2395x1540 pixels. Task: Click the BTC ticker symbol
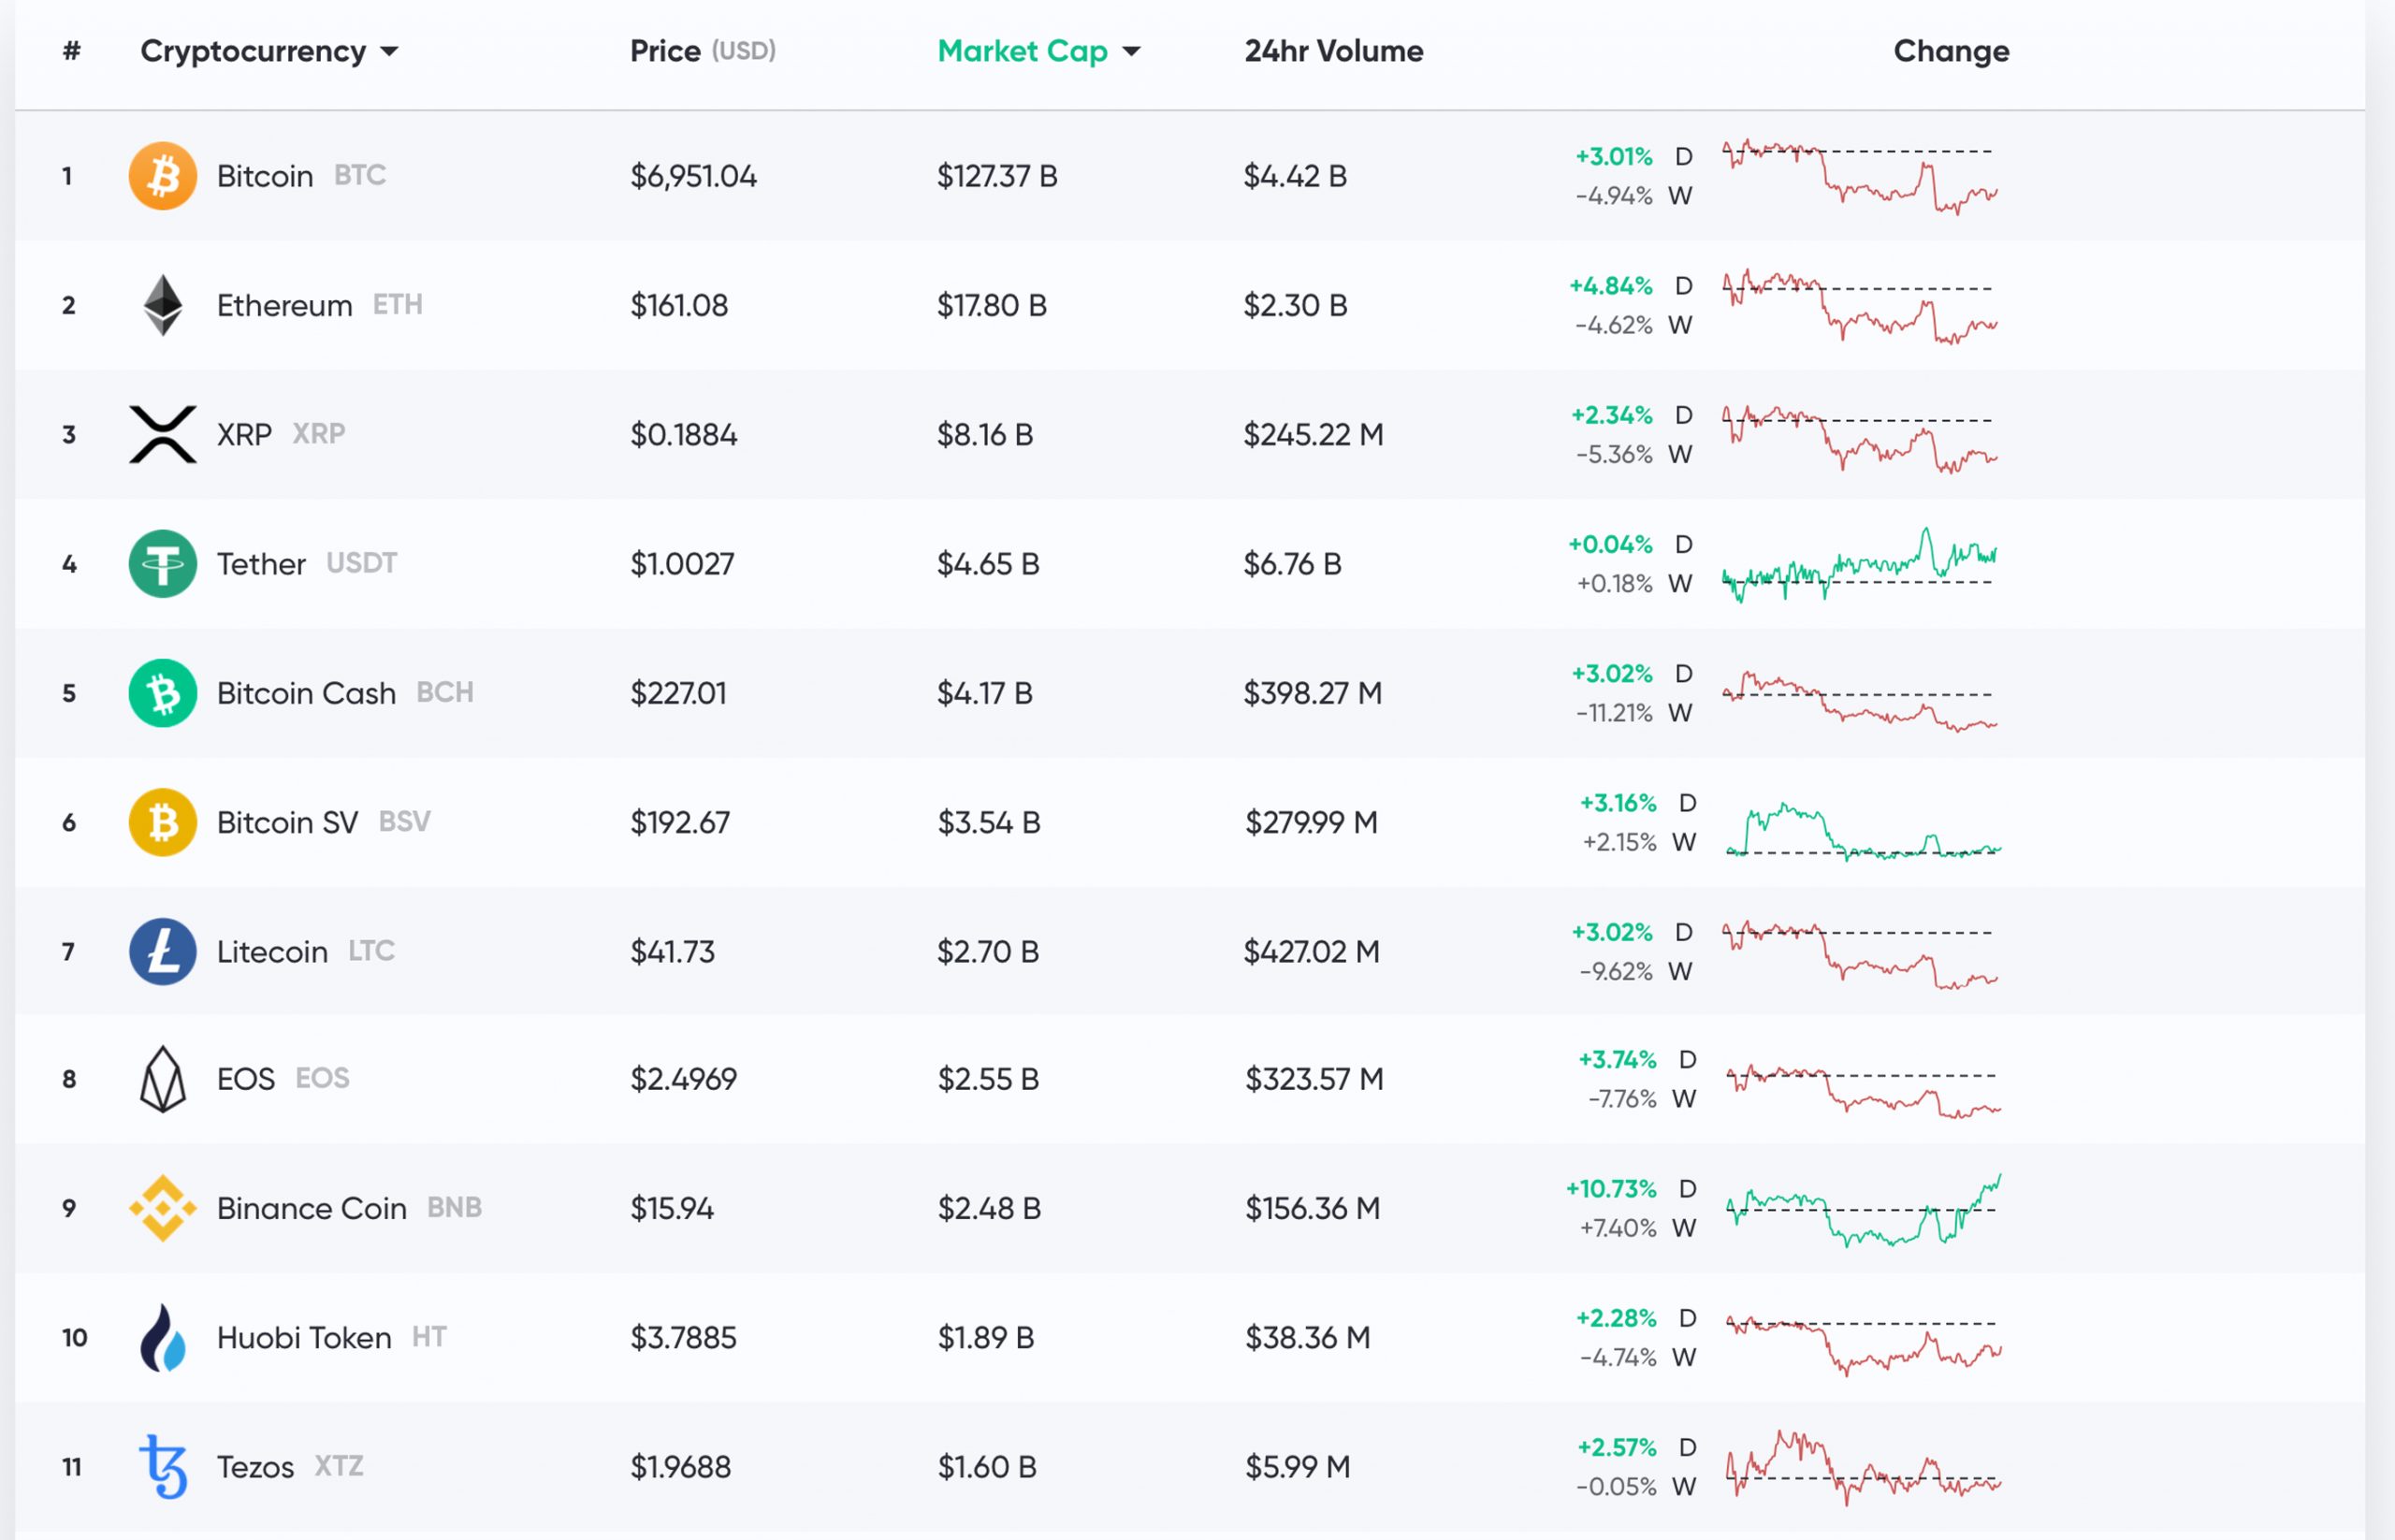(360, 176)
